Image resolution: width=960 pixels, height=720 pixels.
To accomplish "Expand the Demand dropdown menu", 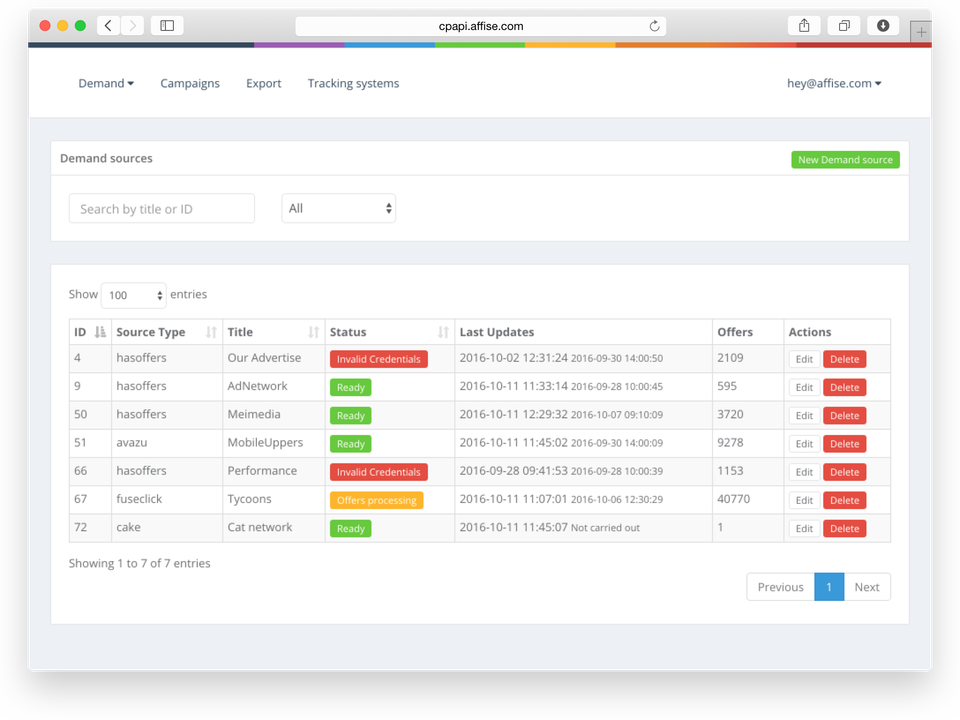I will coord(106,84).
